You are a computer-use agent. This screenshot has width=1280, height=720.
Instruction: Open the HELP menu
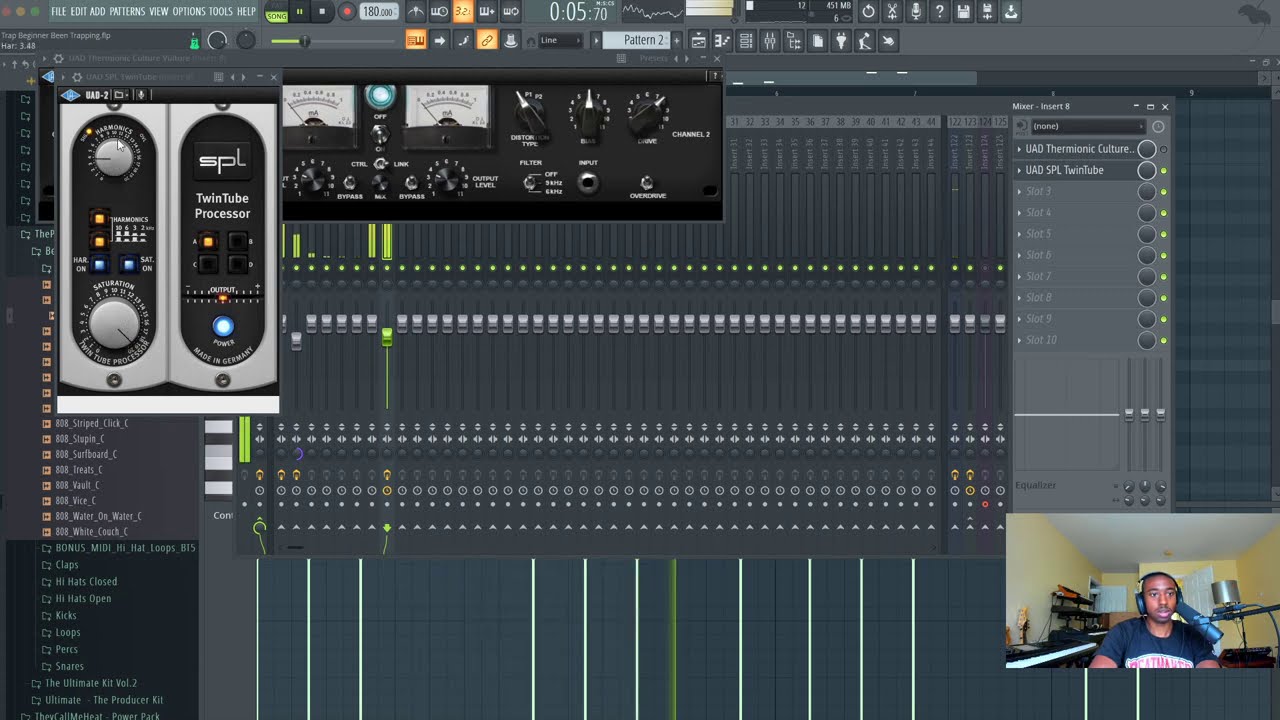pyautogui.click(x=246, y=12)
